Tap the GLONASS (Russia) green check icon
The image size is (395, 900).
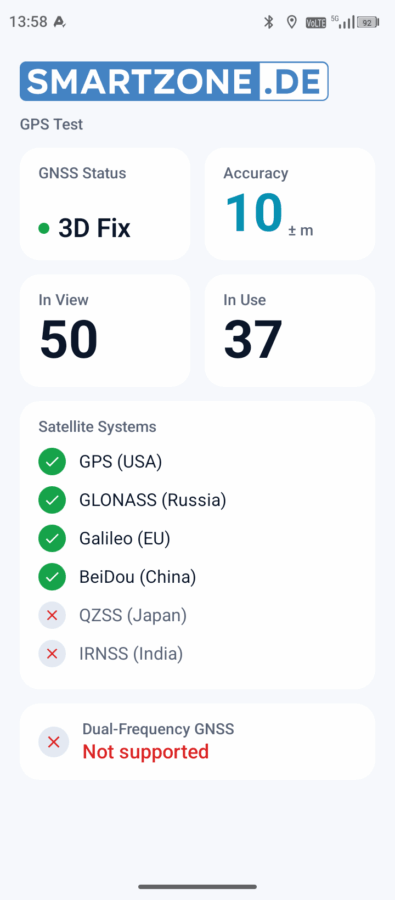pos(52,501)
